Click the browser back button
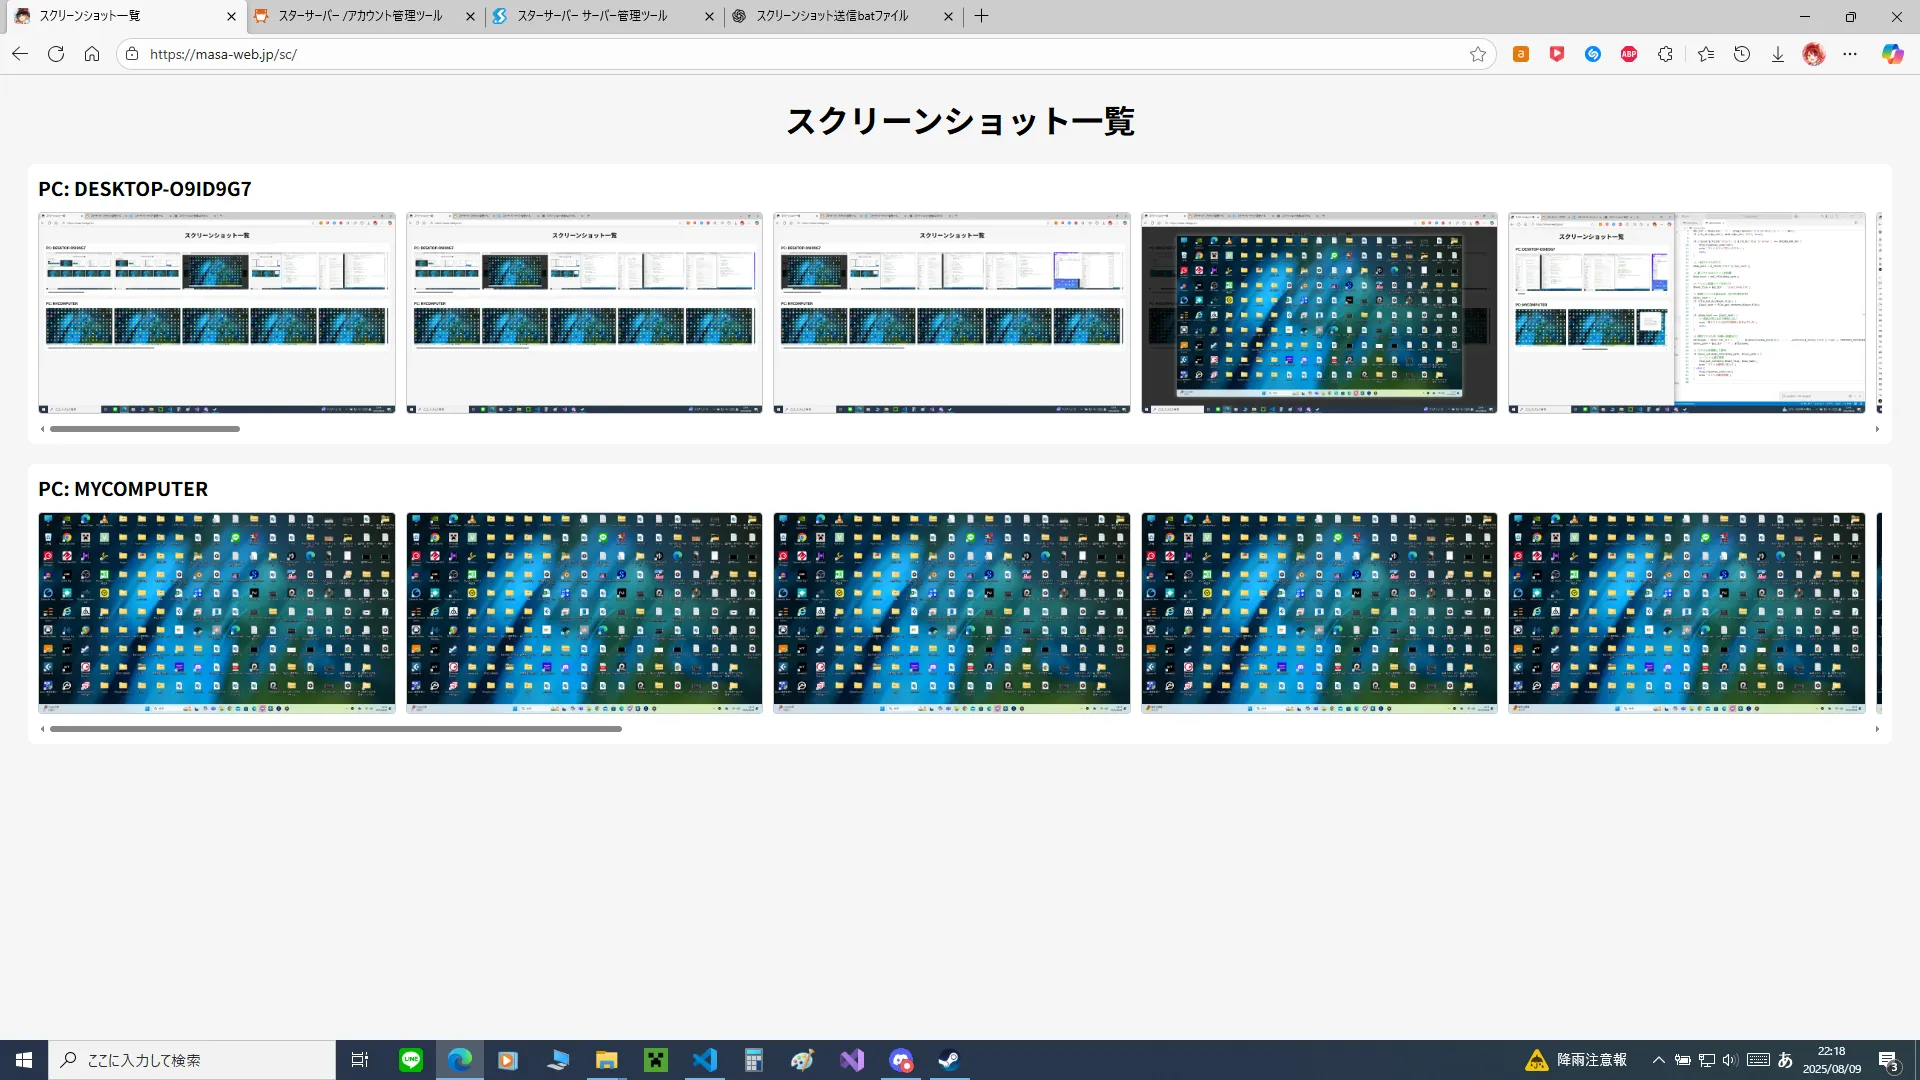Viewport: 1920px width, 1080px height. [20, 54]
